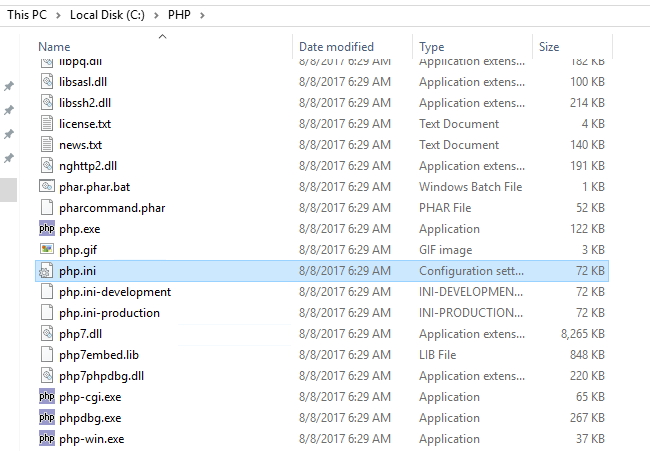Select the file named php.ini-development
Viewport: 650px width, 451px height.
(115, 292)
